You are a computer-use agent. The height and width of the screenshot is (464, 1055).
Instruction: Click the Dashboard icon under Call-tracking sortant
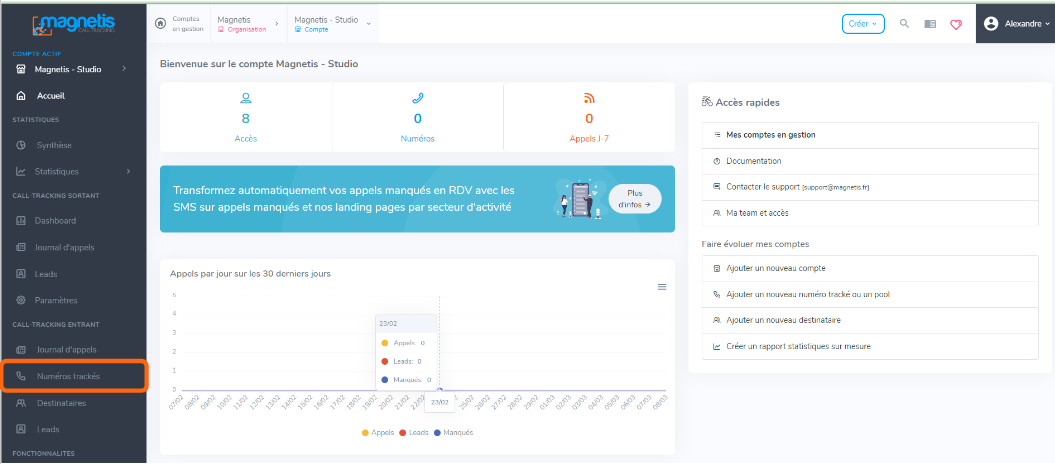pyautogui.click(x=21, y=221)
